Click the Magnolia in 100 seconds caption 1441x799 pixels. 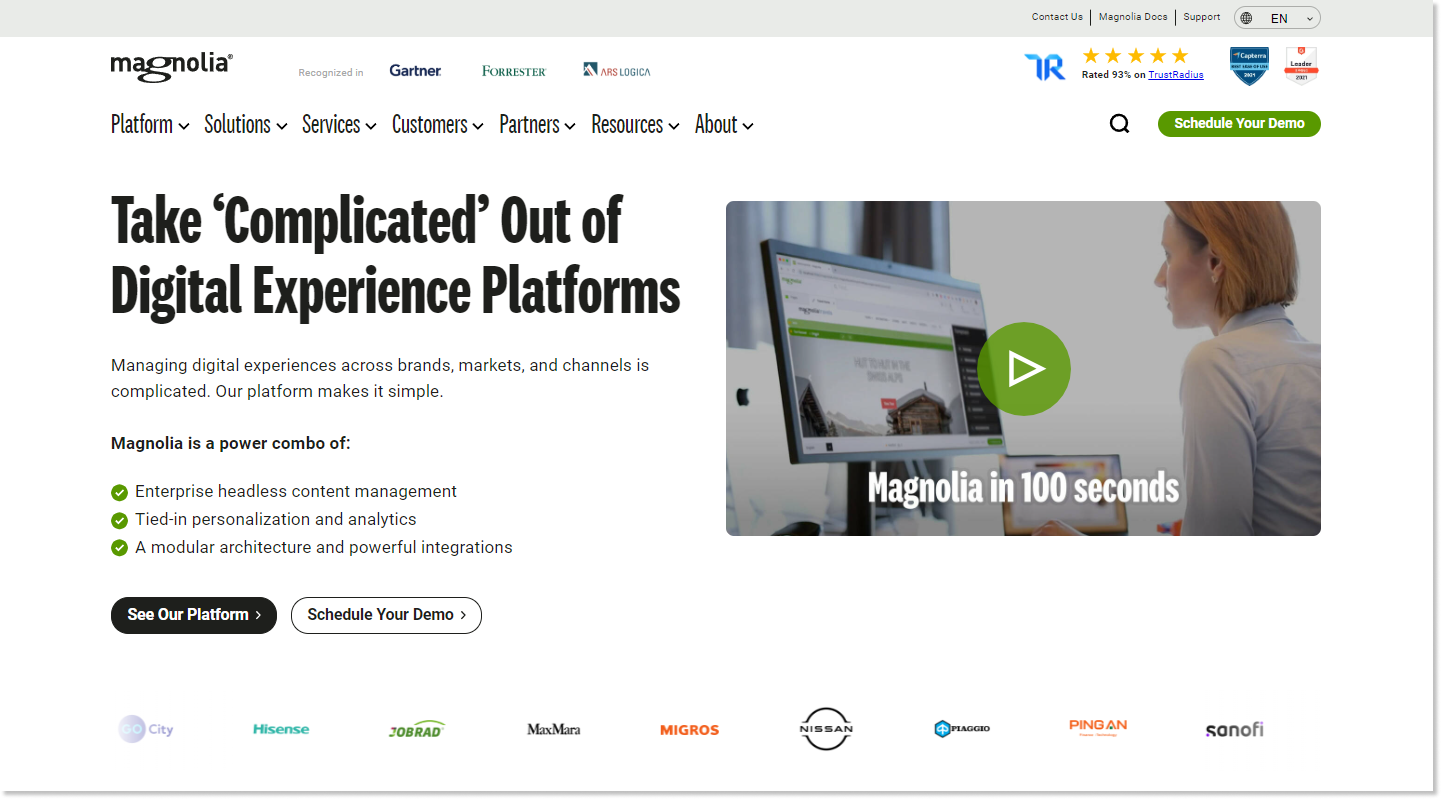pos(1023,488)
